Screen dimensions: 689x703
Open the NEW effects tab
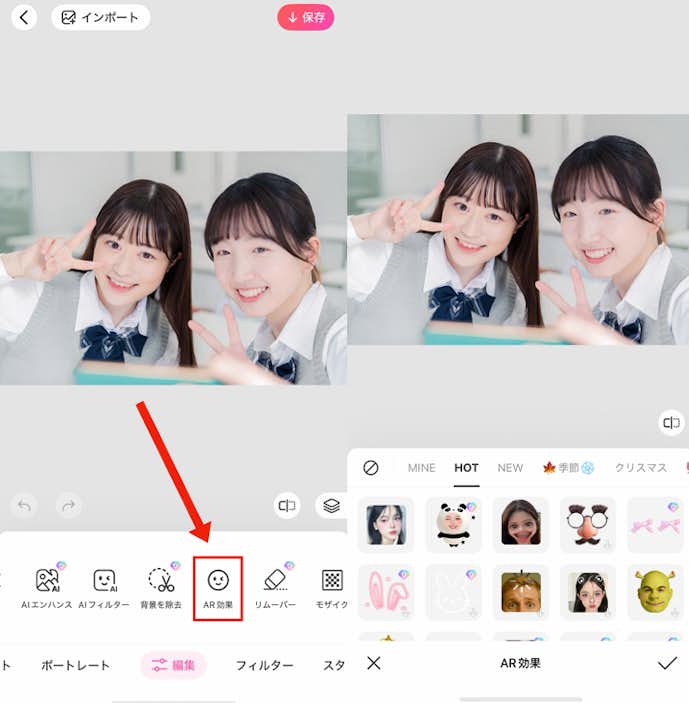pos(510,468)
